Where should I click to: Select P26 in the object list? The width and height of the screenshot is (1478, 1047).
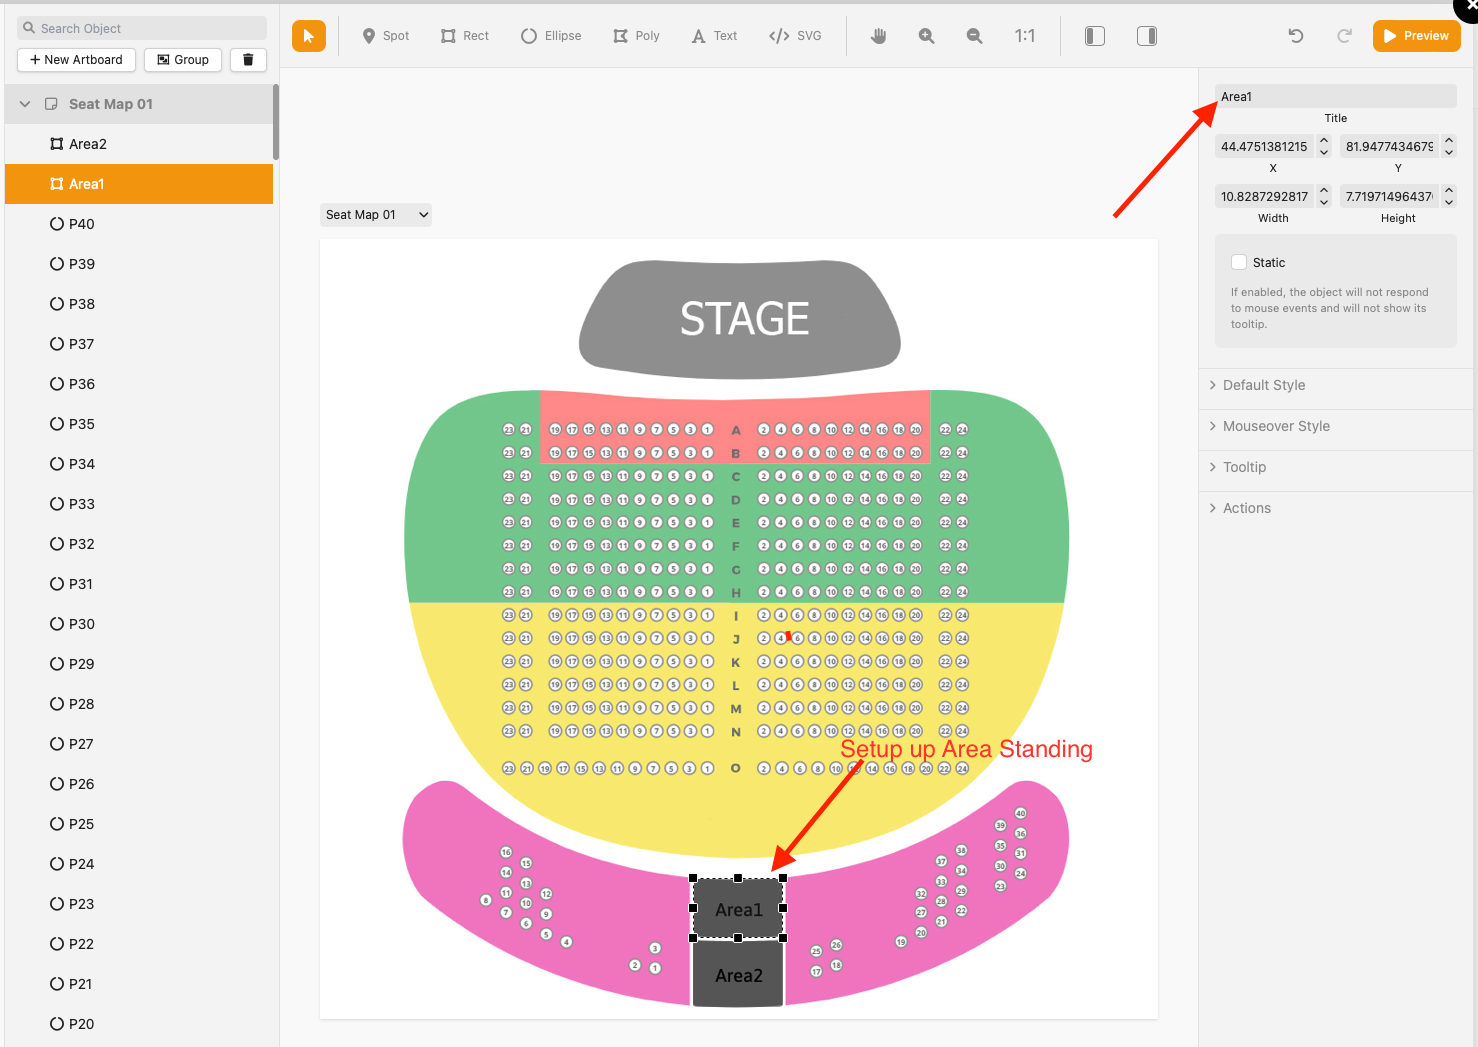tap(139, 784)
